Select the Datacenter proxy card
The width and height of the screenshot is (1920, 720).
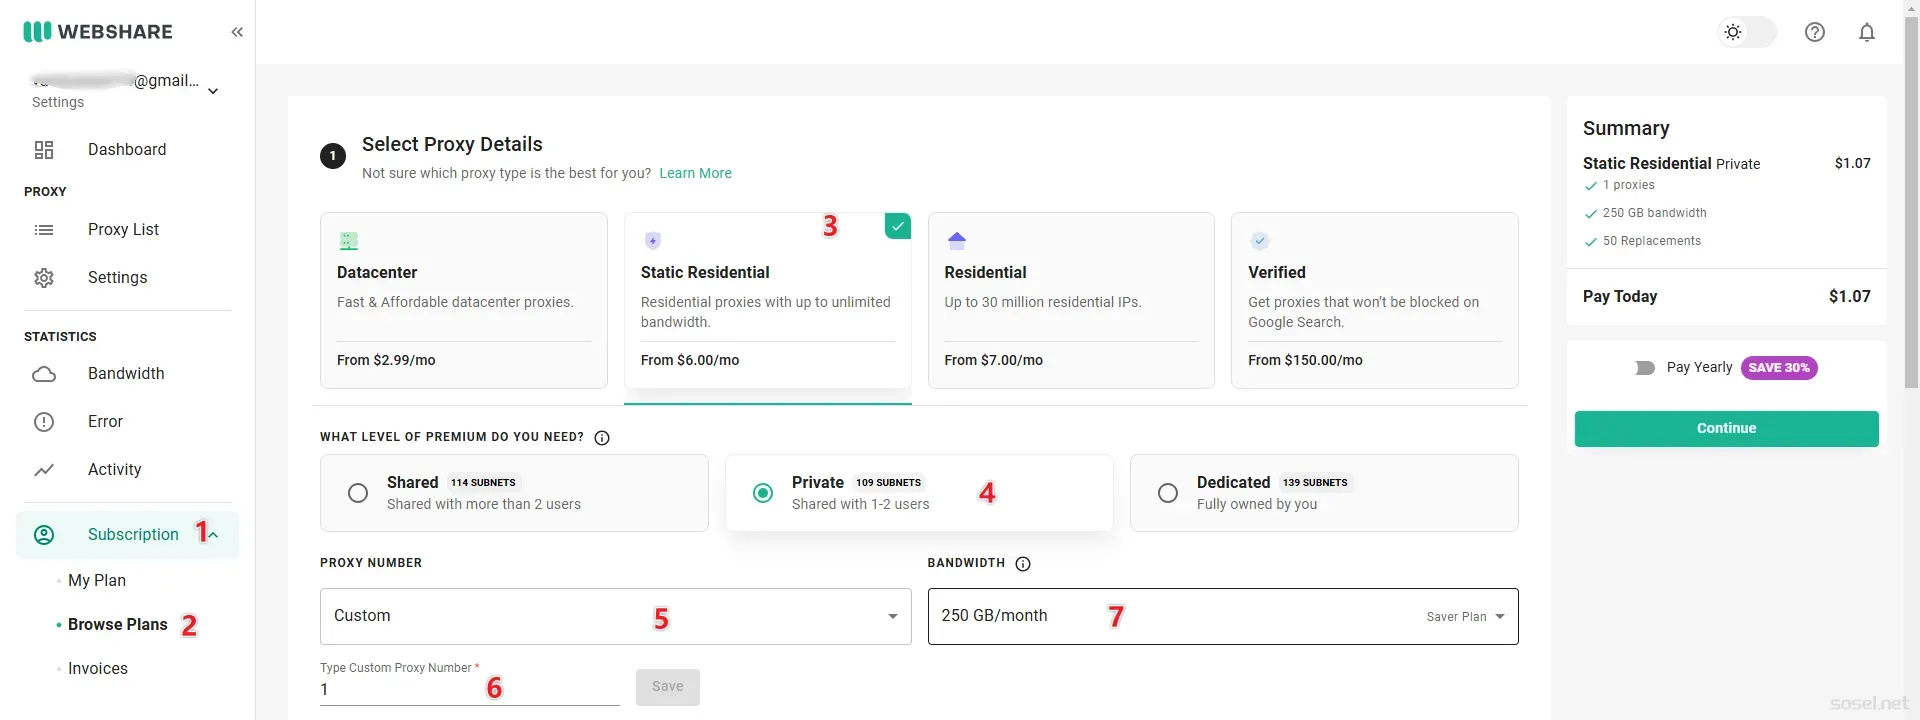(464, 300)
